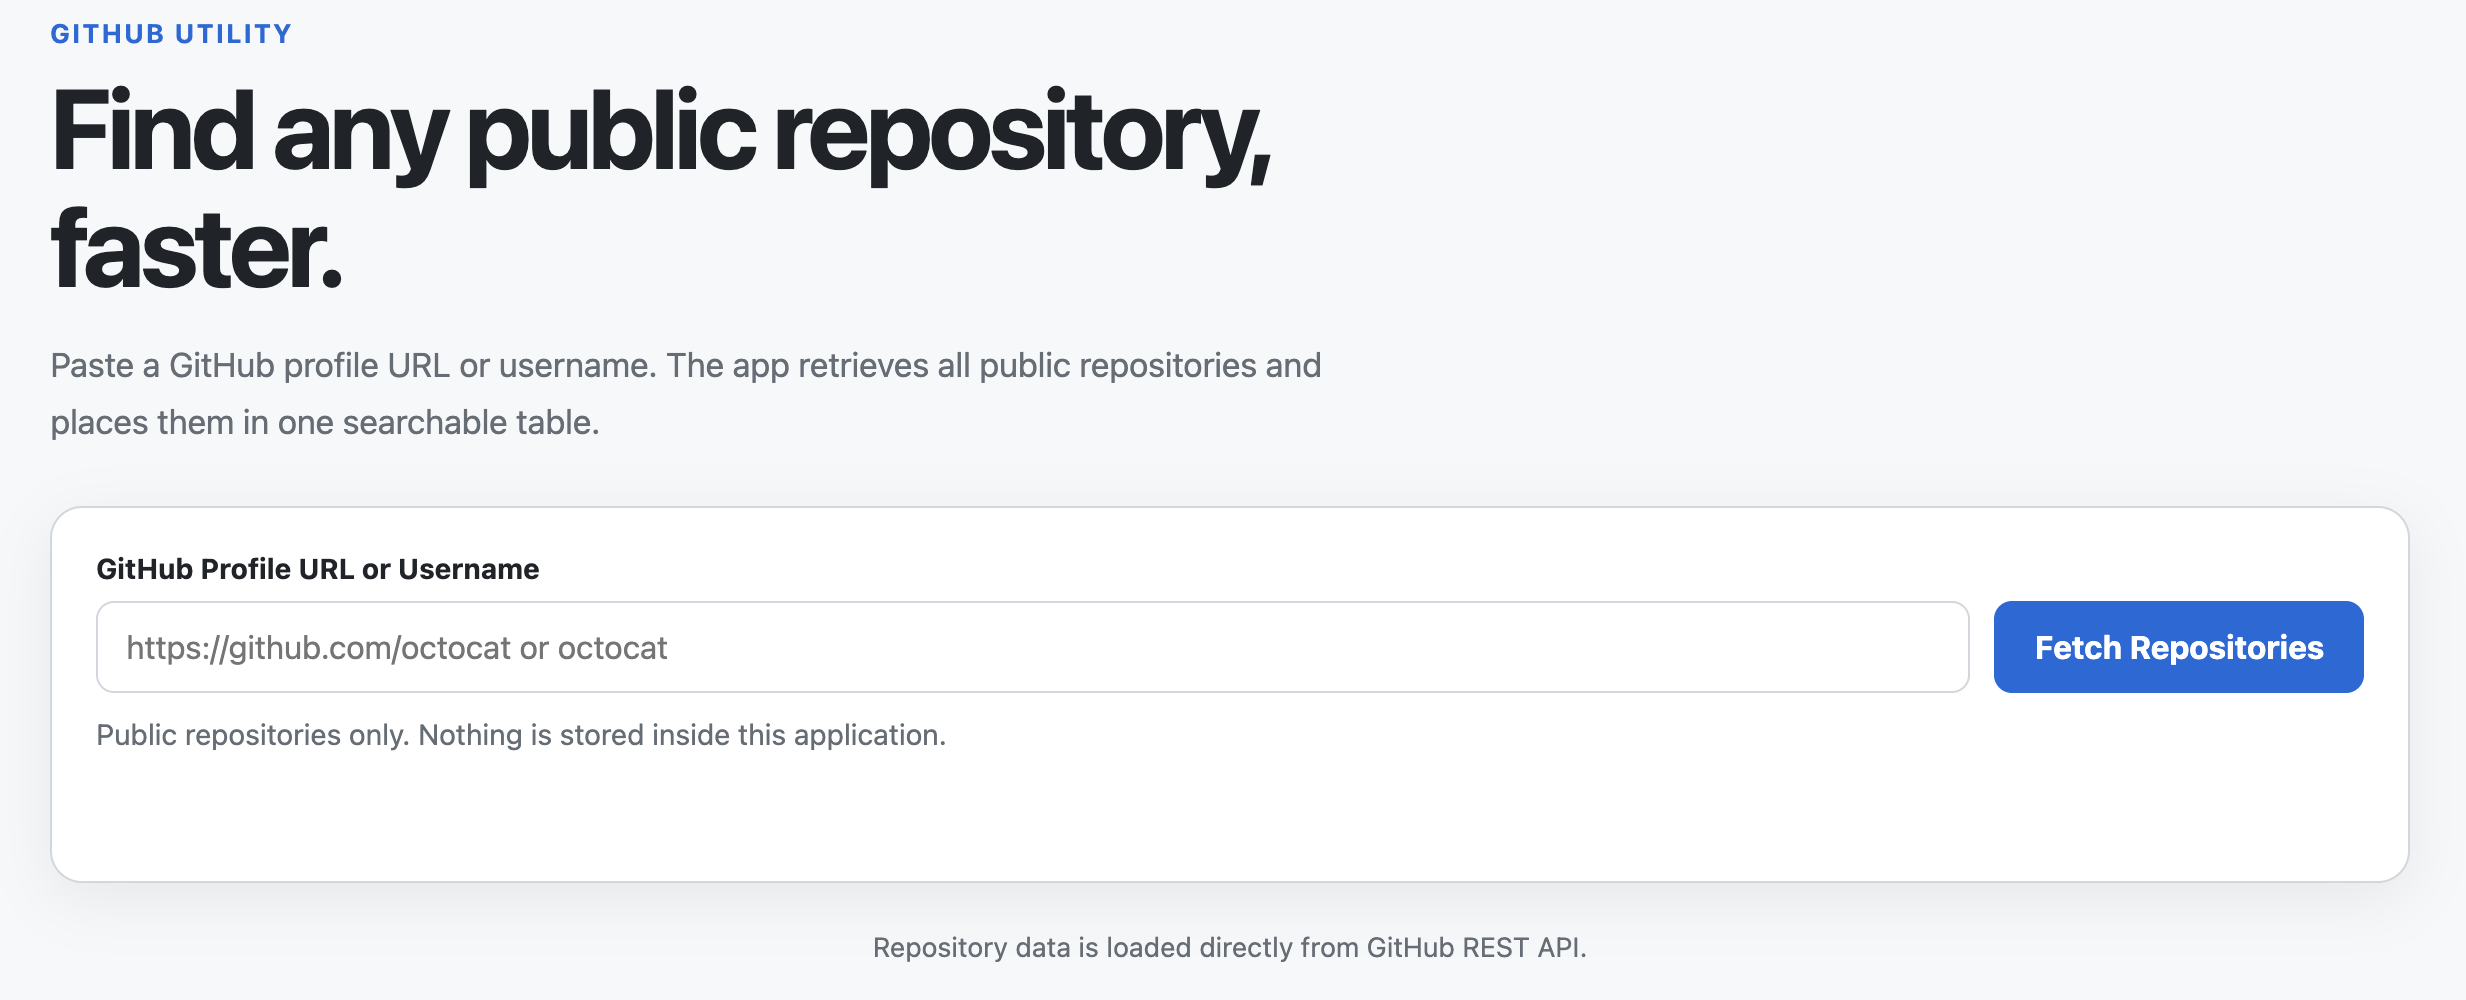Focus the GitHub profile URL input field

click(1032, 647)
